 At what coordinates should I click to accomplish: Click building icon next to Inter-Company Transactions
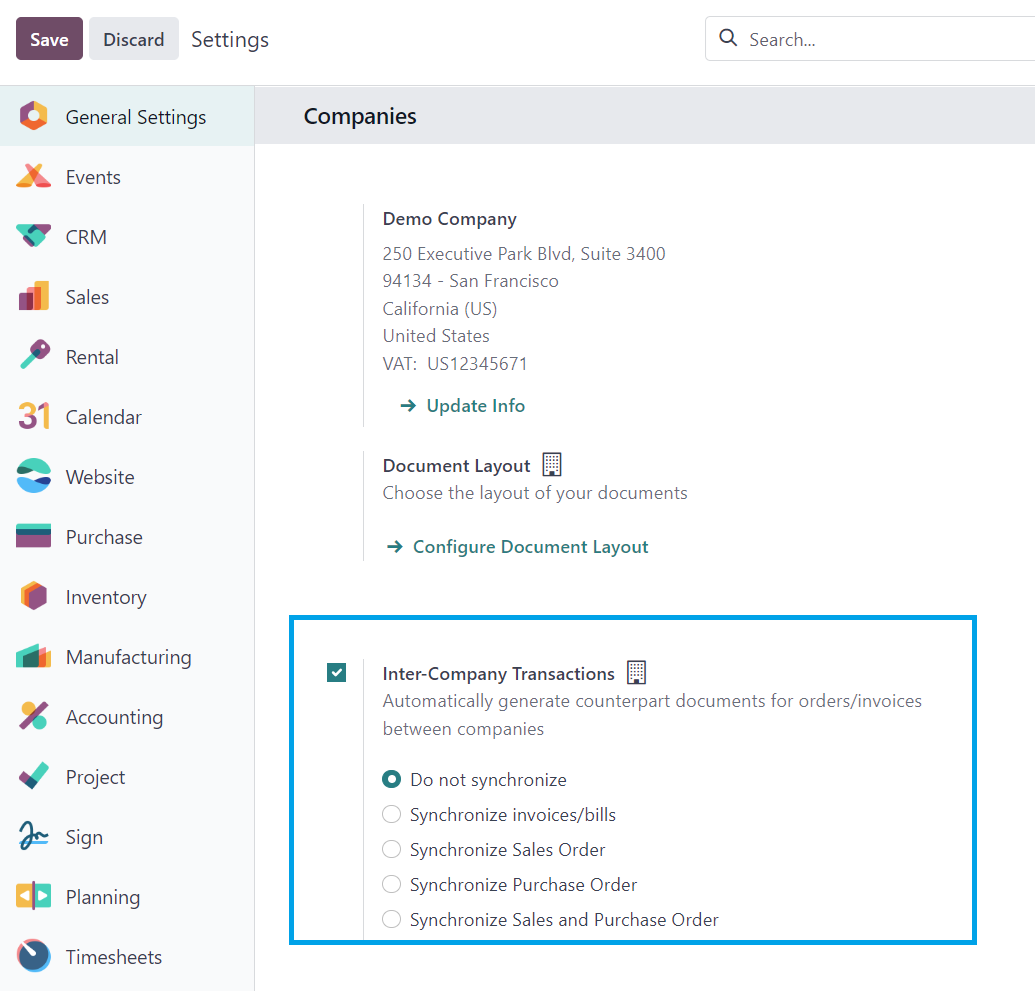pos(636,673)
